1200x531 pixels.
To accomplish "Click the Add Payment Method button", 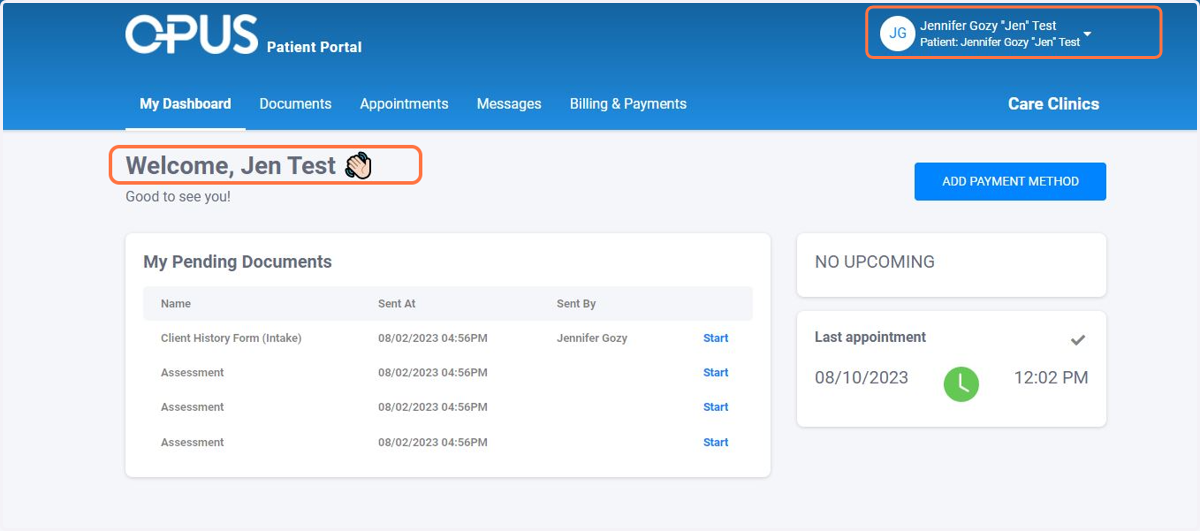I will 1010,181.
